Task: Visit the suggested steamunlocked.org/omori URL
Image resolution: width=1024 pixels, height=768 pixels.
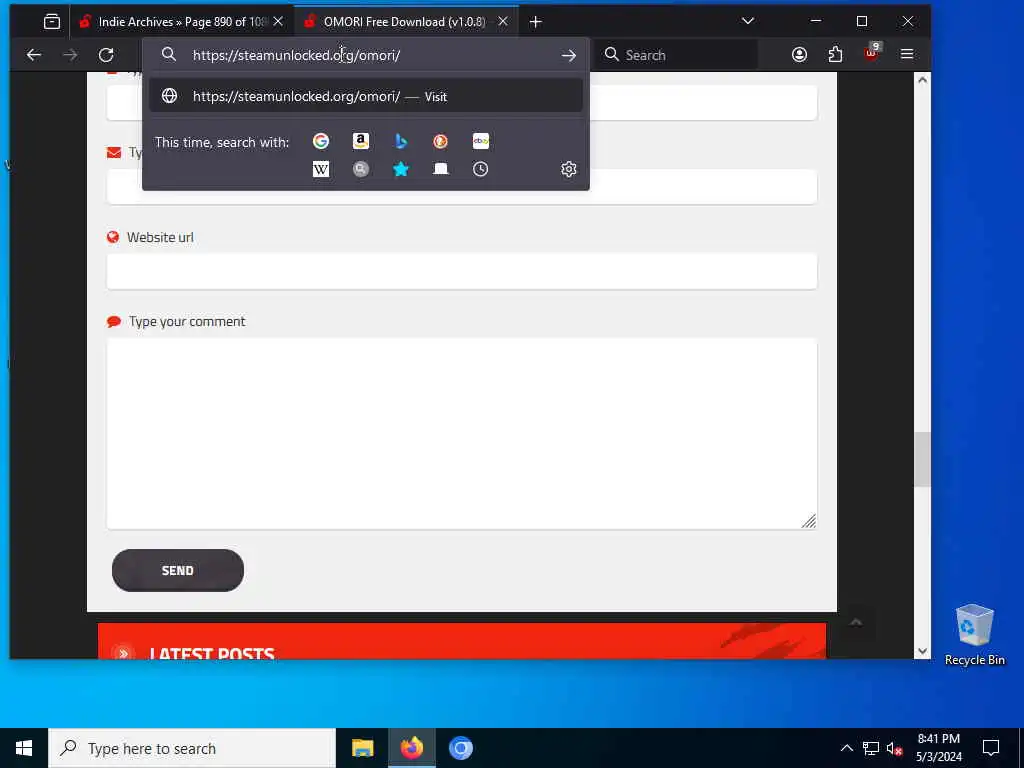Action: [366, 96]
